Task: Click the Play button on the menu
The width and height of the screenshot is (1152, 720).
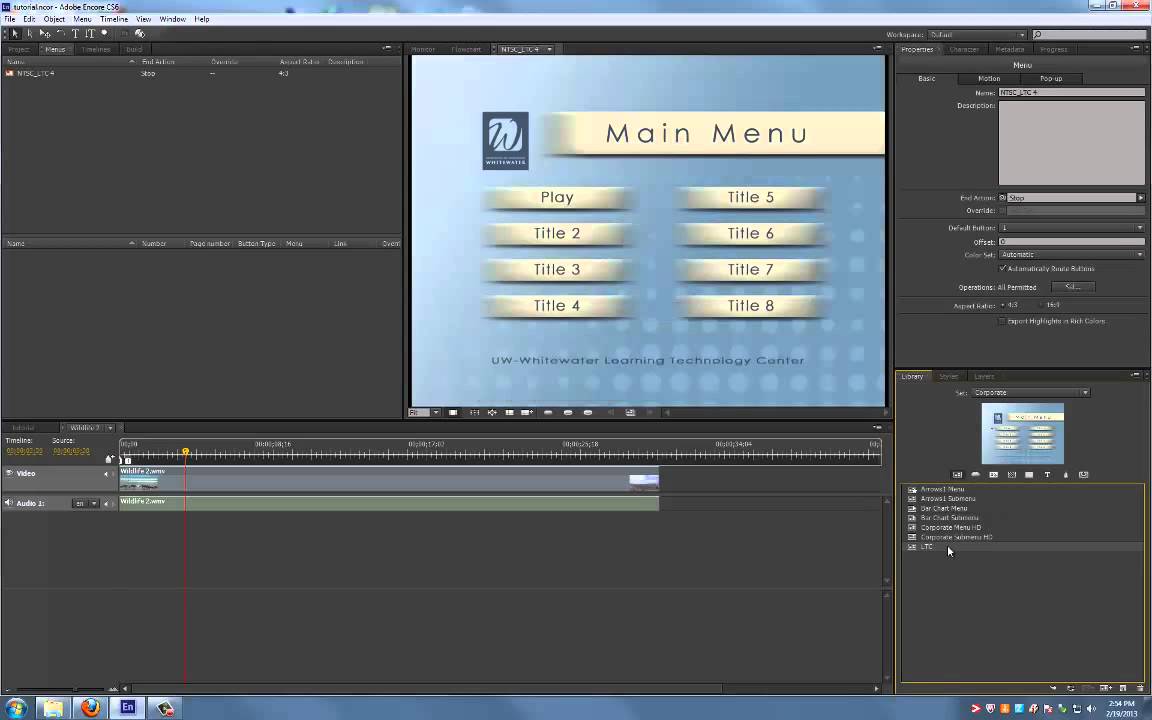Action: [557, 198]
